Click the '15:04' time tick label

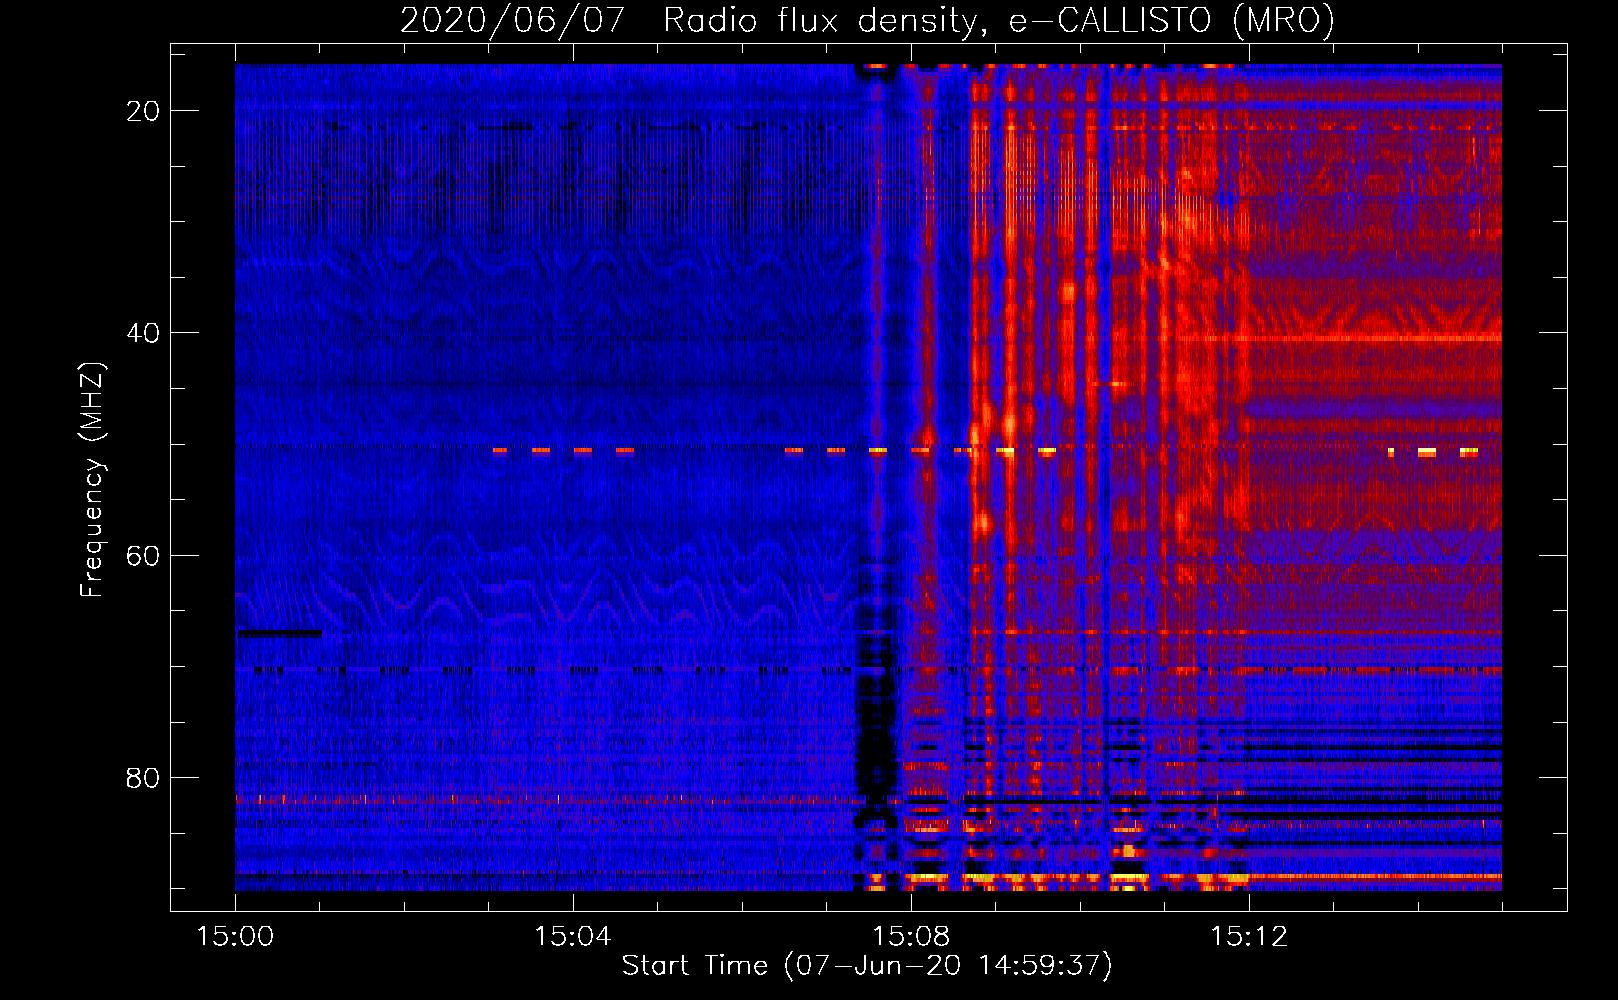pyautogui.click(x=572, y=937)
